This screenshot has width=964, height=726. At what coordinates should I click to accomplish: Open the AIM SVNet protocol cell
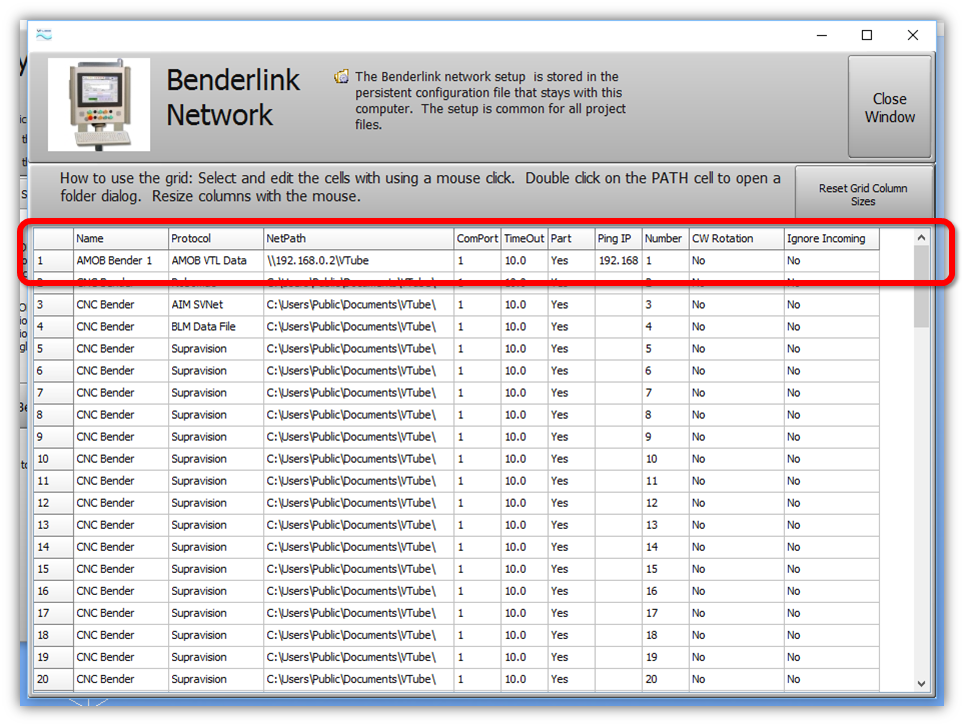pyautogui.click(x=214, y=305)
